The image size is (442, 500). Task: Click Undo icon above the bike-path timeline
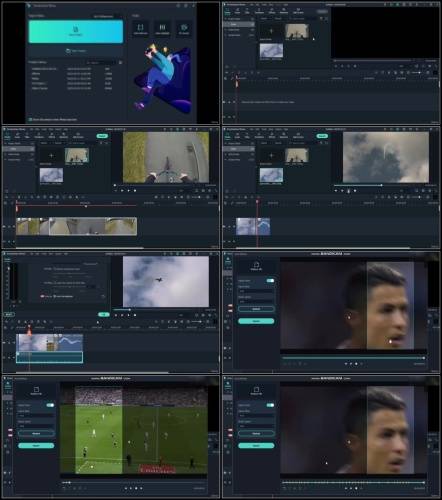pyautogui.click(x=6, y=197)
